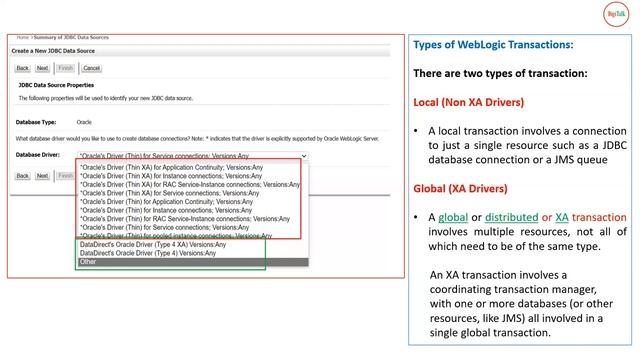Click the round logo in the corner
This screenshot has width=640, height=360.
(616, 14)
